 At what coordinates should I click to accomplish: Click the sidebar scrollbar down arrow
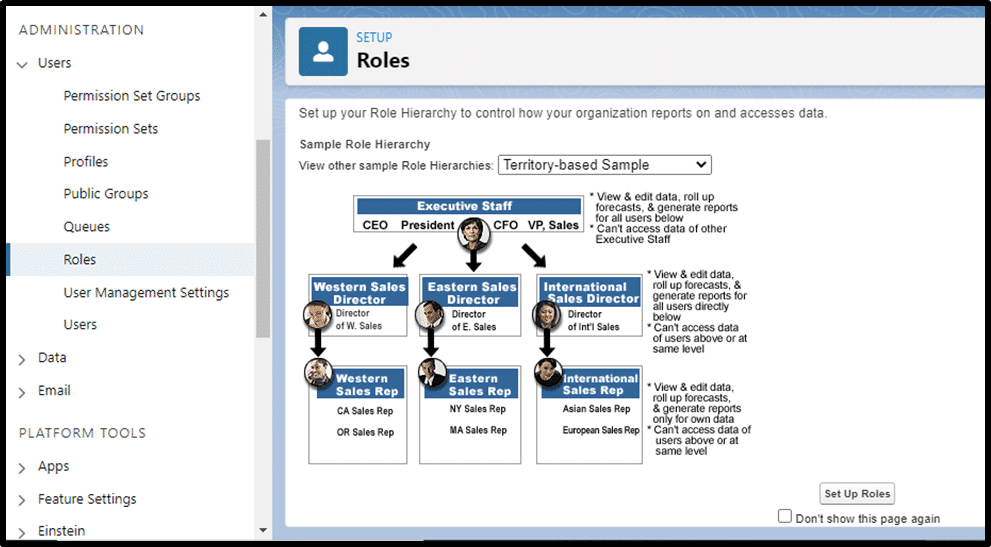pyautogui.click(x=263, y=530)
